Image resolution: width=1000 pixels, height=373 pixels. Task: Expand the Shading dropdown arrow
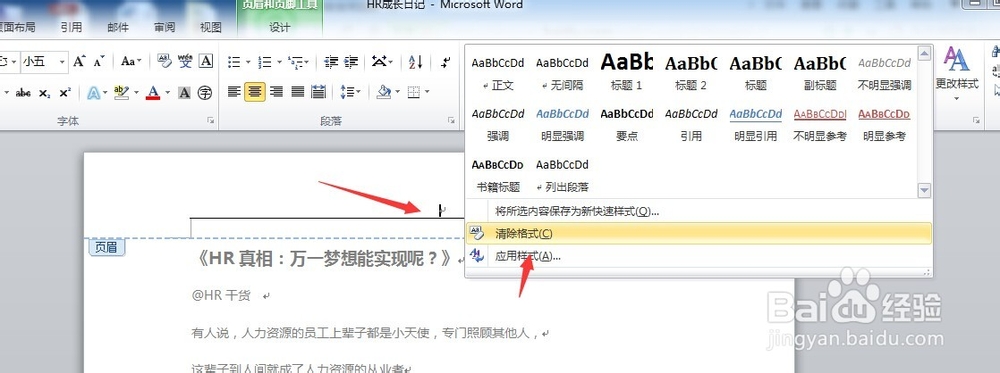(397, 93)
